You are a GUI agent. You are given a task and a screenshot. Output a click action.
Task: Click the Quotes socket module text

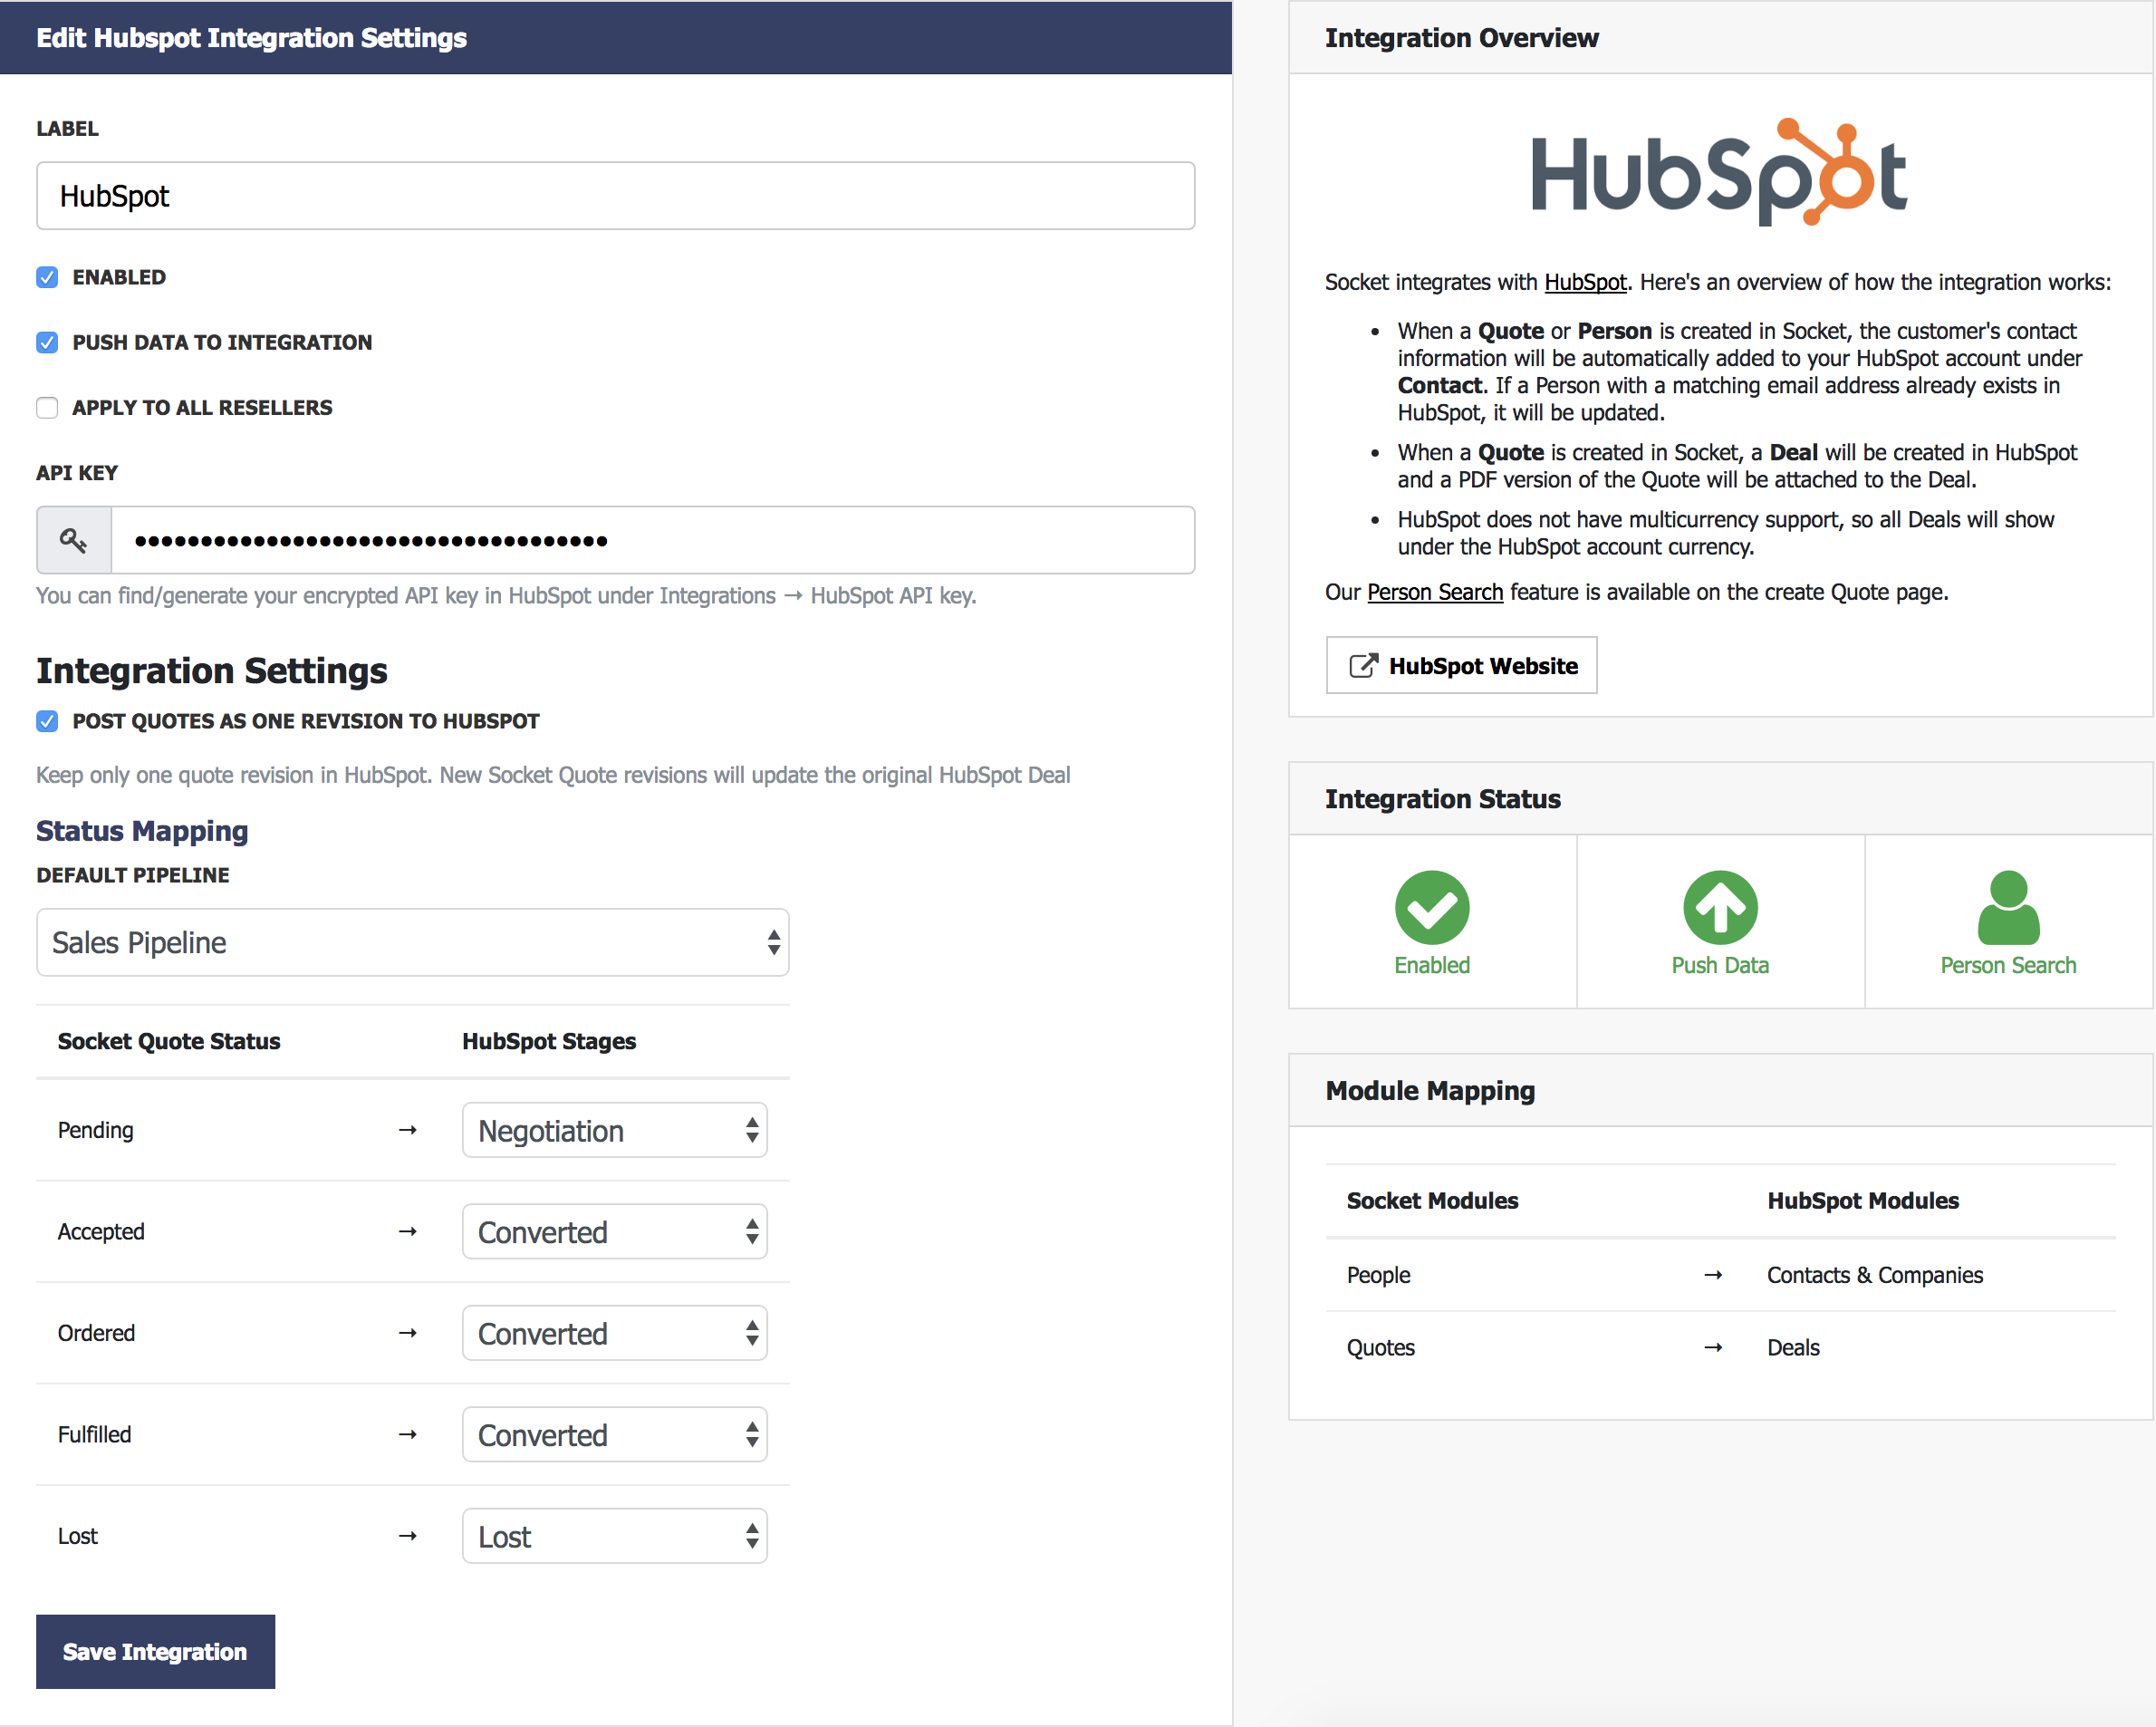pyautogui.click(x=1380, y=1348)
